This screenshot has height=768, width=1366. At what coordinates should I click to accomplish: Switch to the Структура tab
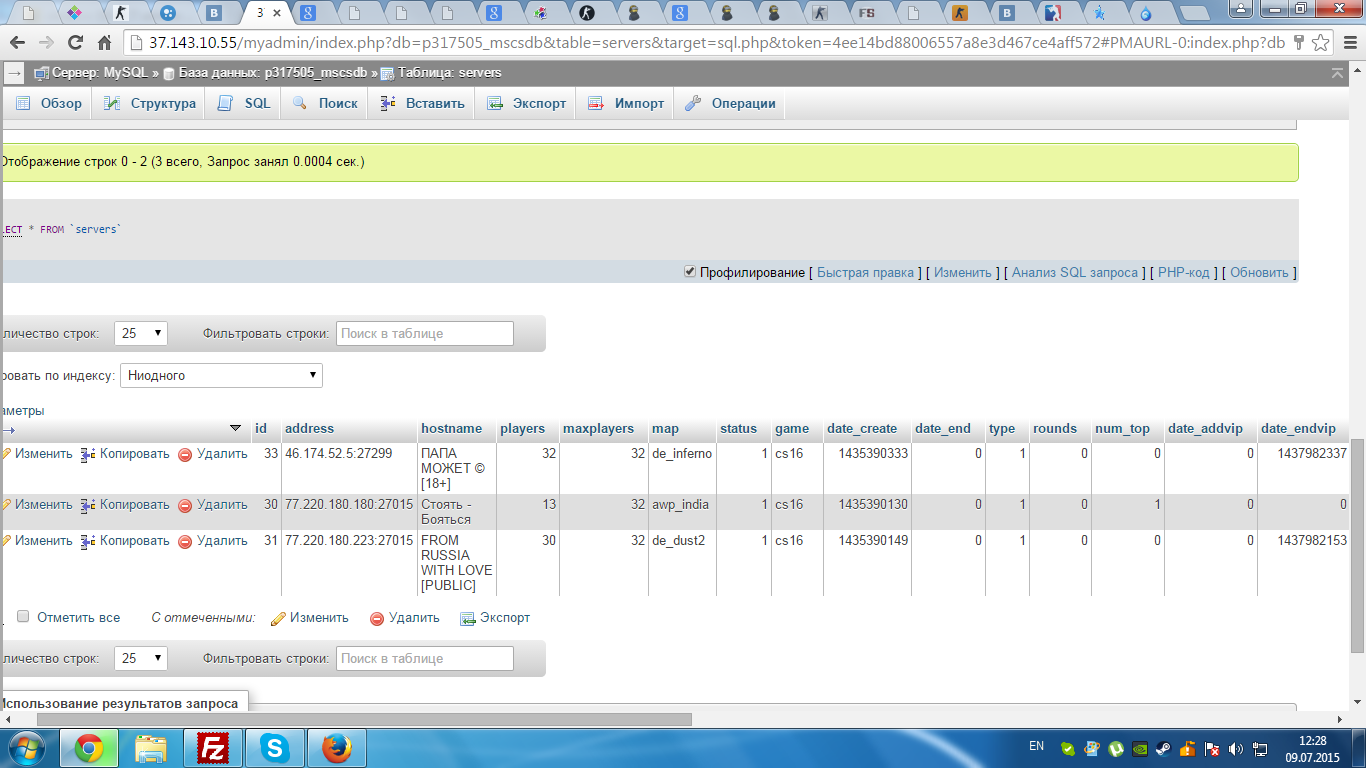point(150,103)
